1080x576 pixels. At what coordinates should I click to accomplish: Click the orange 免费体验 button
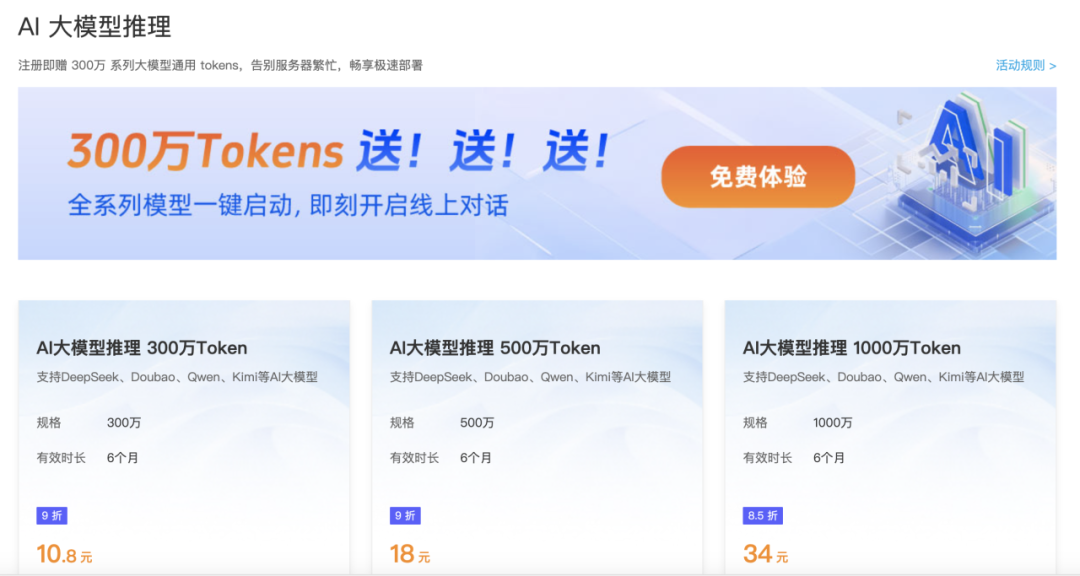coord(758,177)
